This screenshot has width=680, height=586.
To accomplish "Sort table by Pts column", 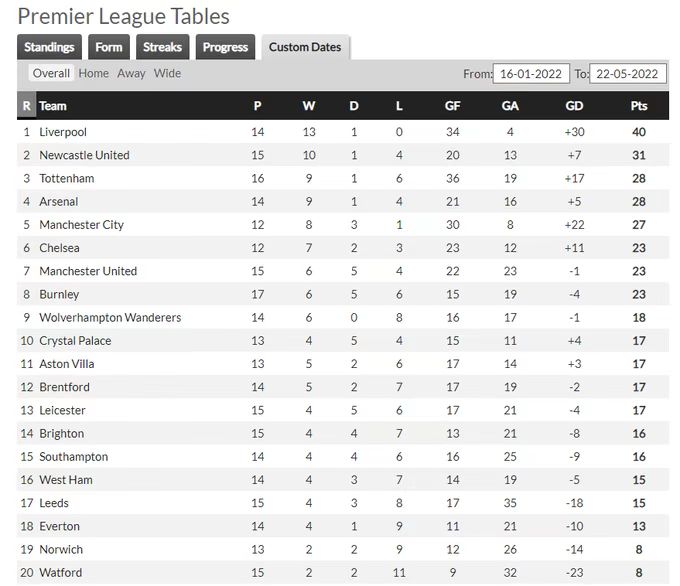I will 639,106.
